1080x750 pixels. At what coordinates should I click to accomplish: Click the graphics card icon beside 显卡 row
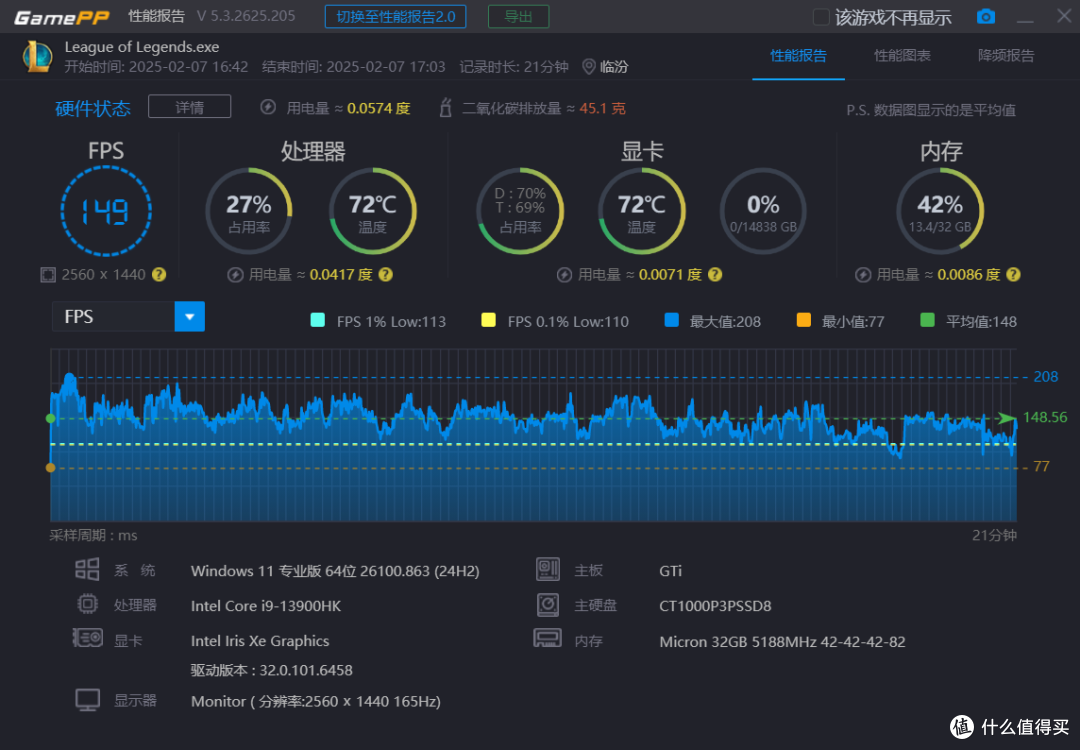point(87,638)
